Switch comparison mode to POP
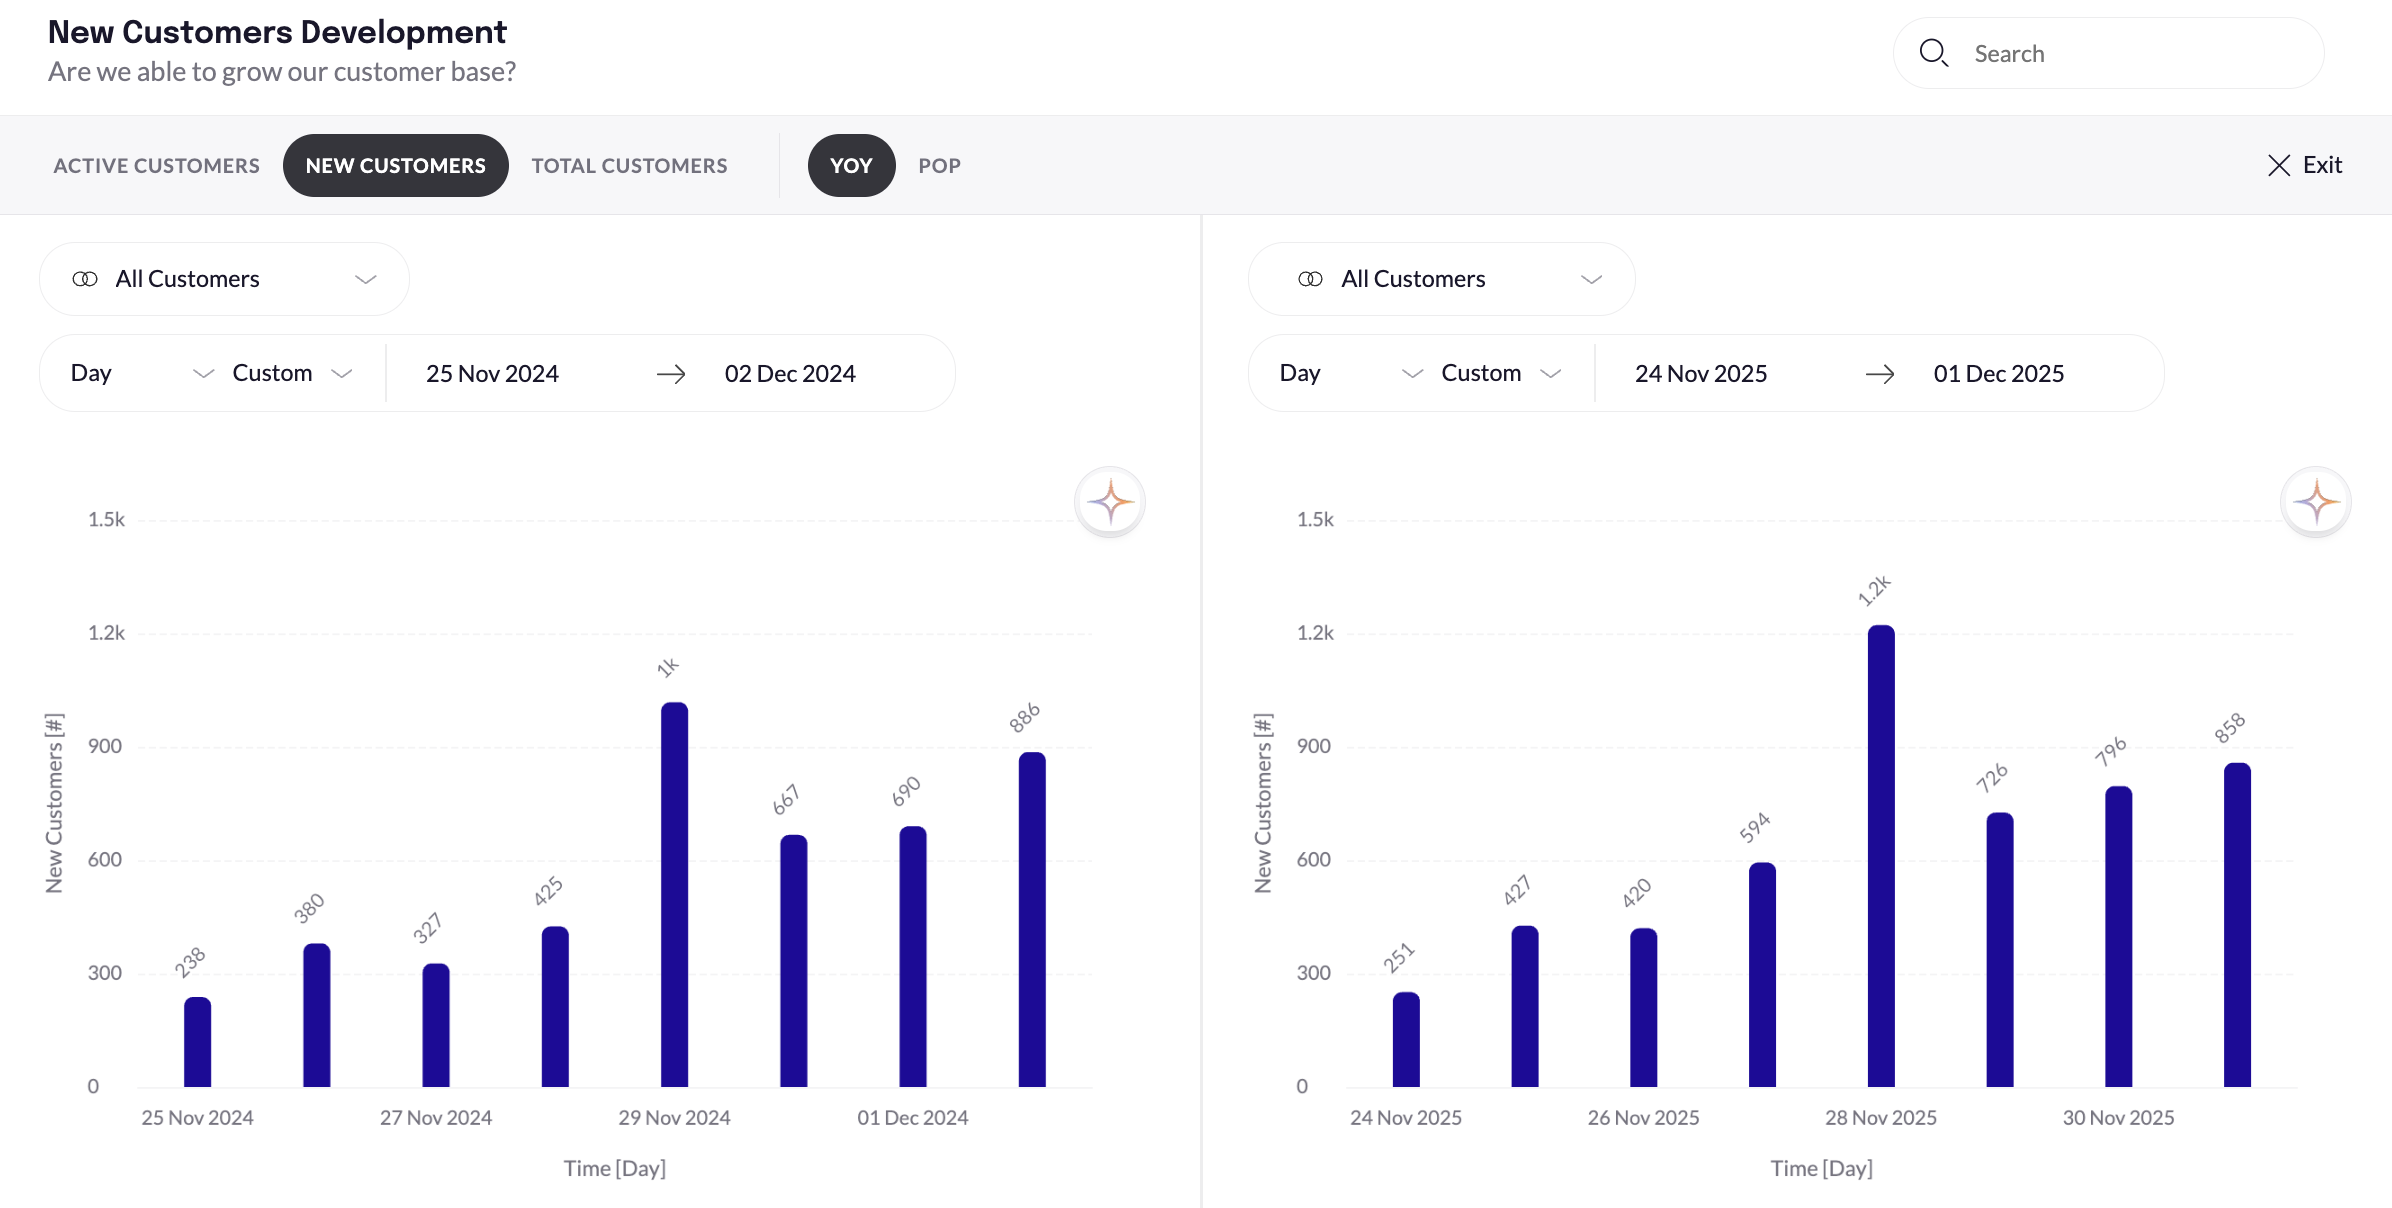This screenshot has height=1208, width=2392. tap(939, 166)
